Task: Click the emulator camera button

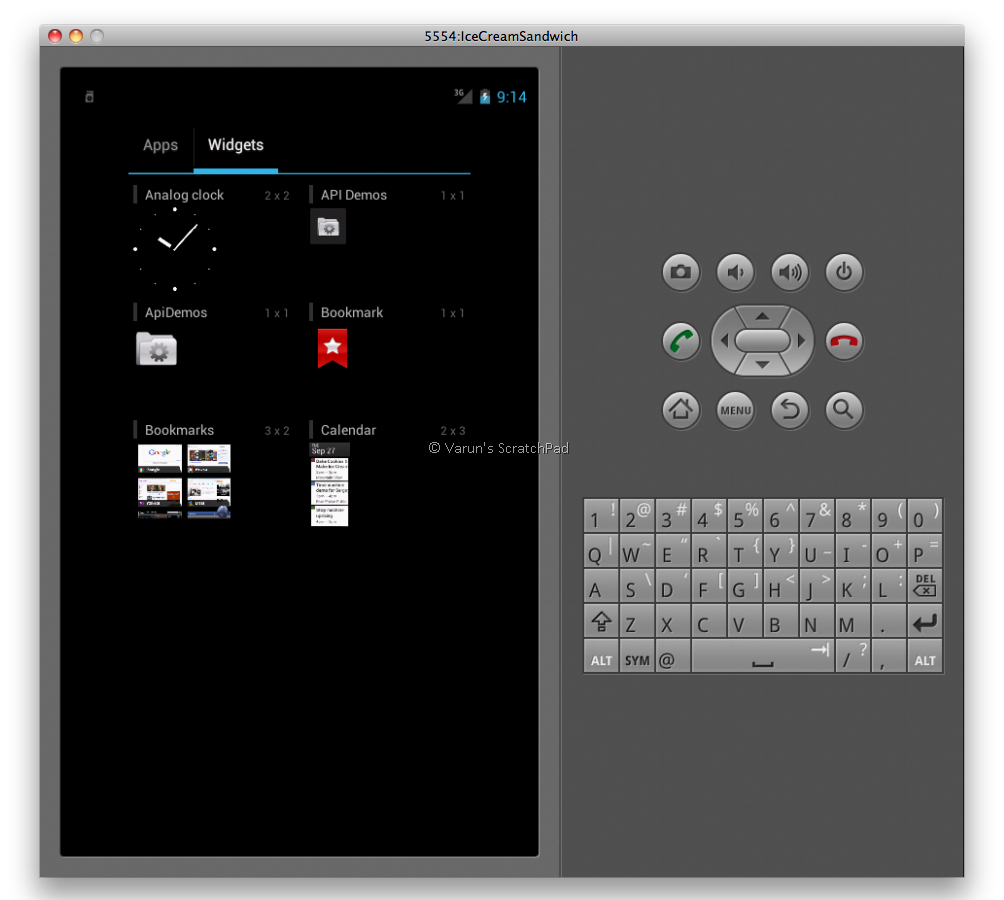Action: [681, 272]
